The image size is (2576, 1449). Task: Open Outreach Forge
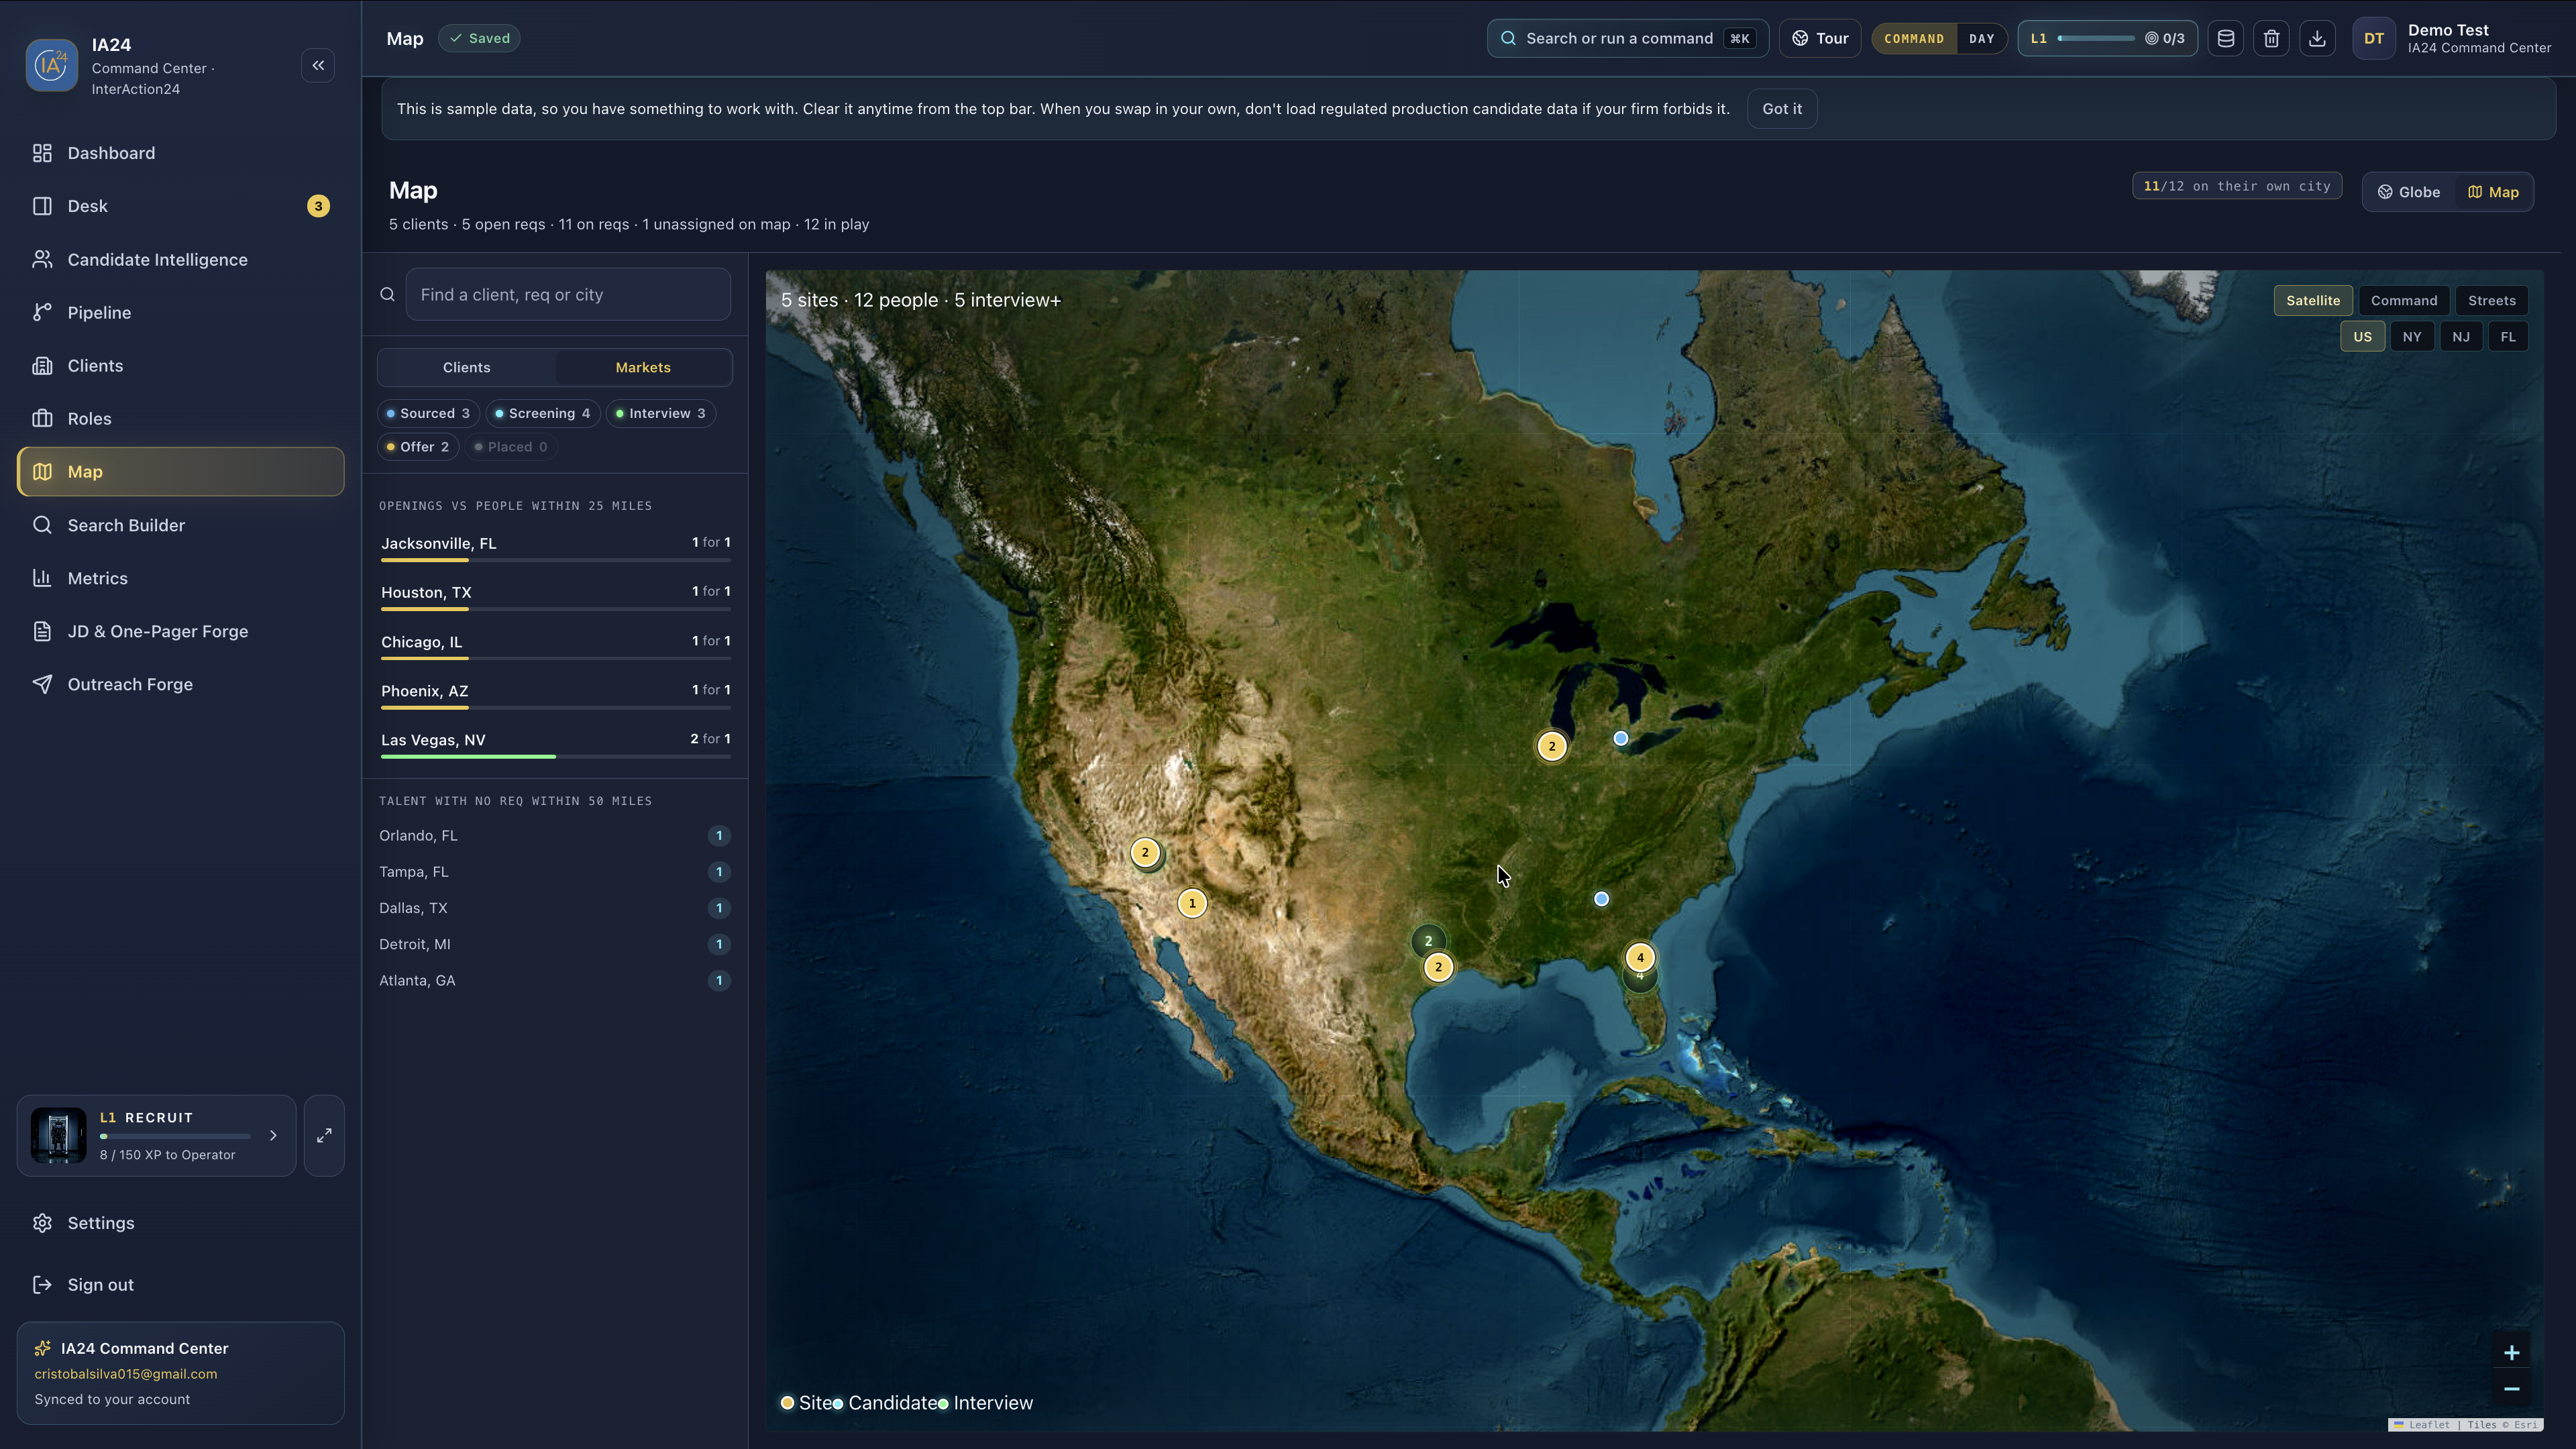click(181, 684)
